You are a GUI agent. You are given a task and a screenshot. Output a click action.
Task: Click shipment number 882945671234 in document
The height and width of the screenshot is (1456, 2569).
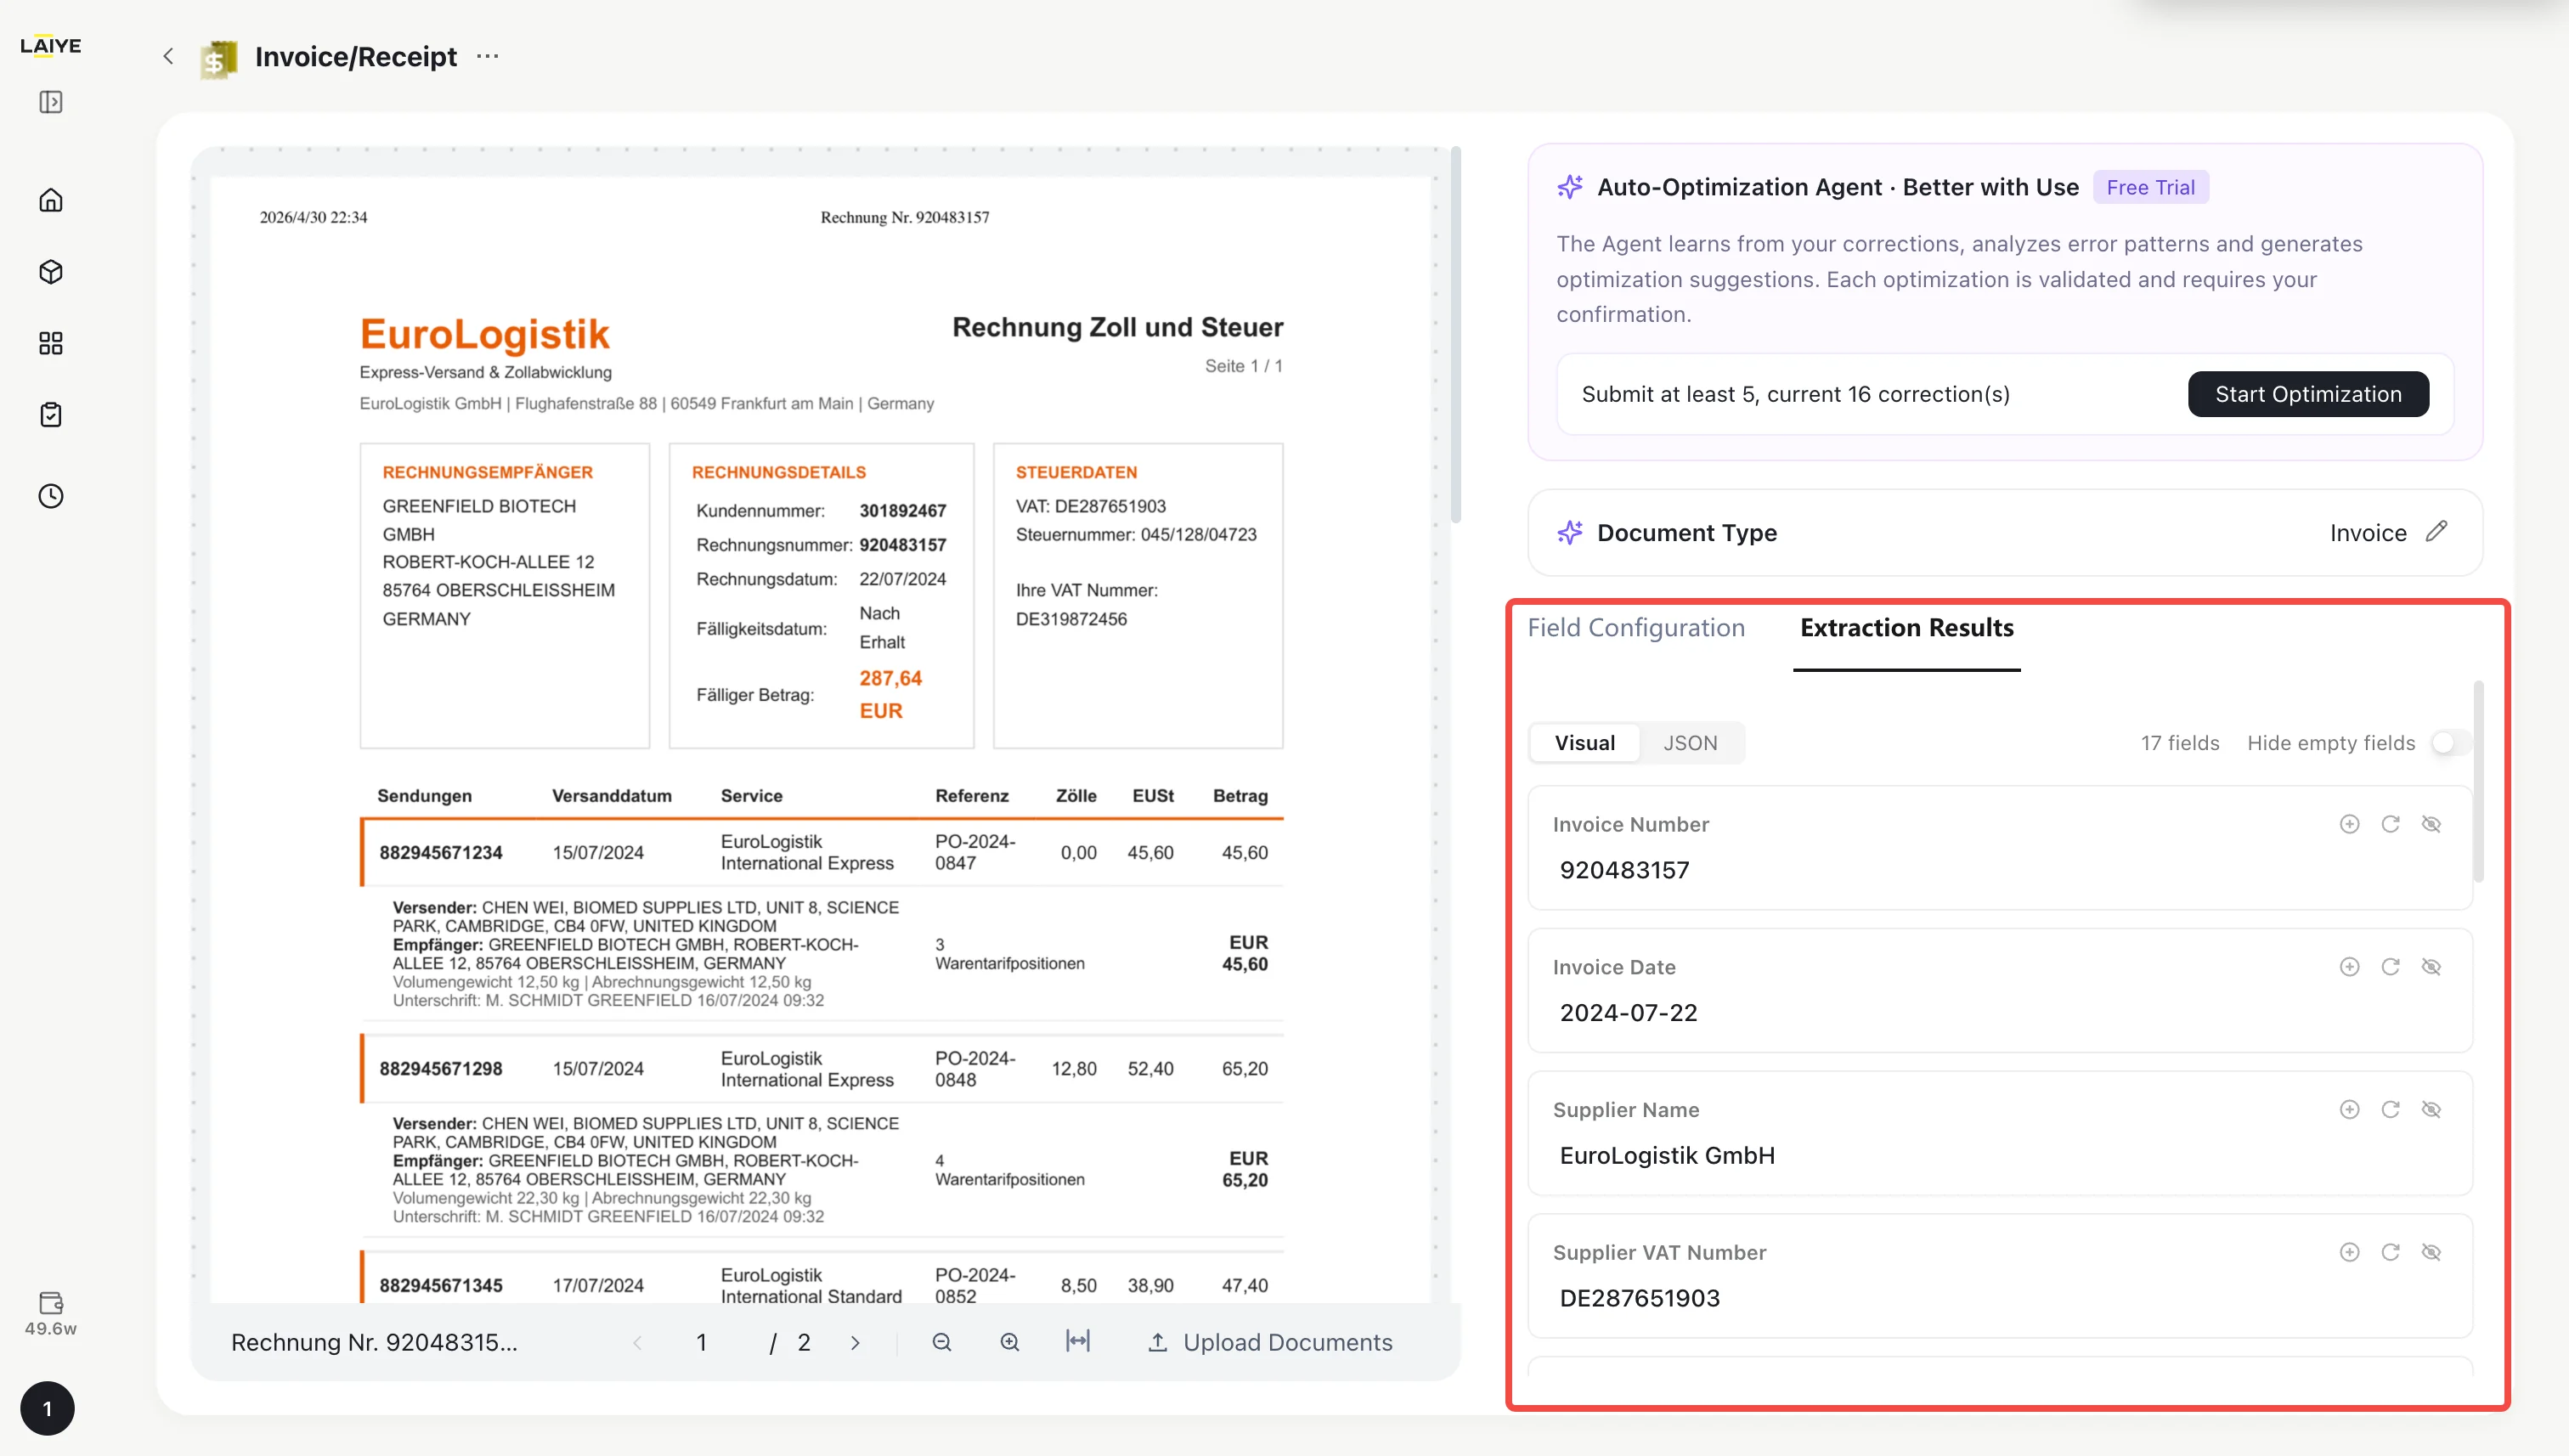coord(440,852)
